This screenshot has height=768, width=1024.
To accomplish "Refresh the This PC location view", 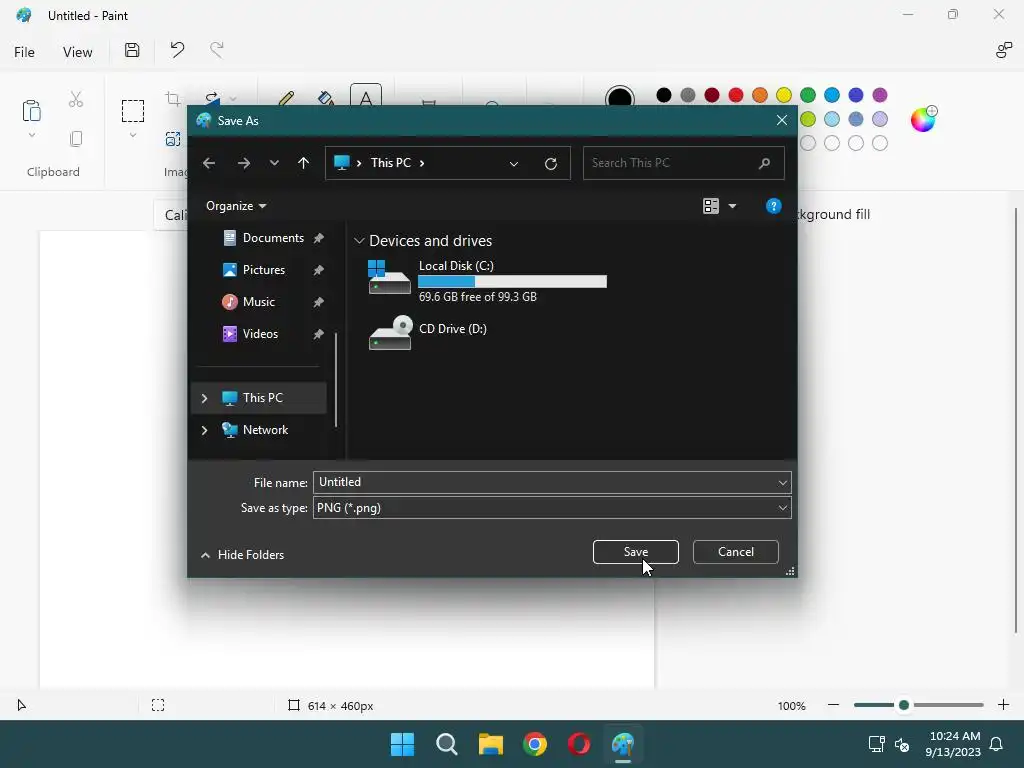I will (x=551, y=163).
